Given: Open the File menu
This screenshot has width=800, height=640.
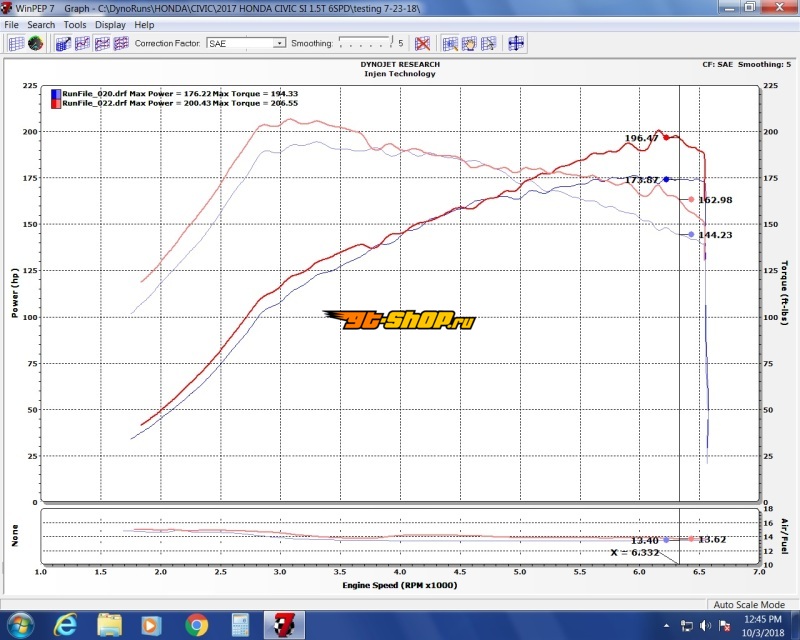Looking at the screenshot, I should 12,24.
